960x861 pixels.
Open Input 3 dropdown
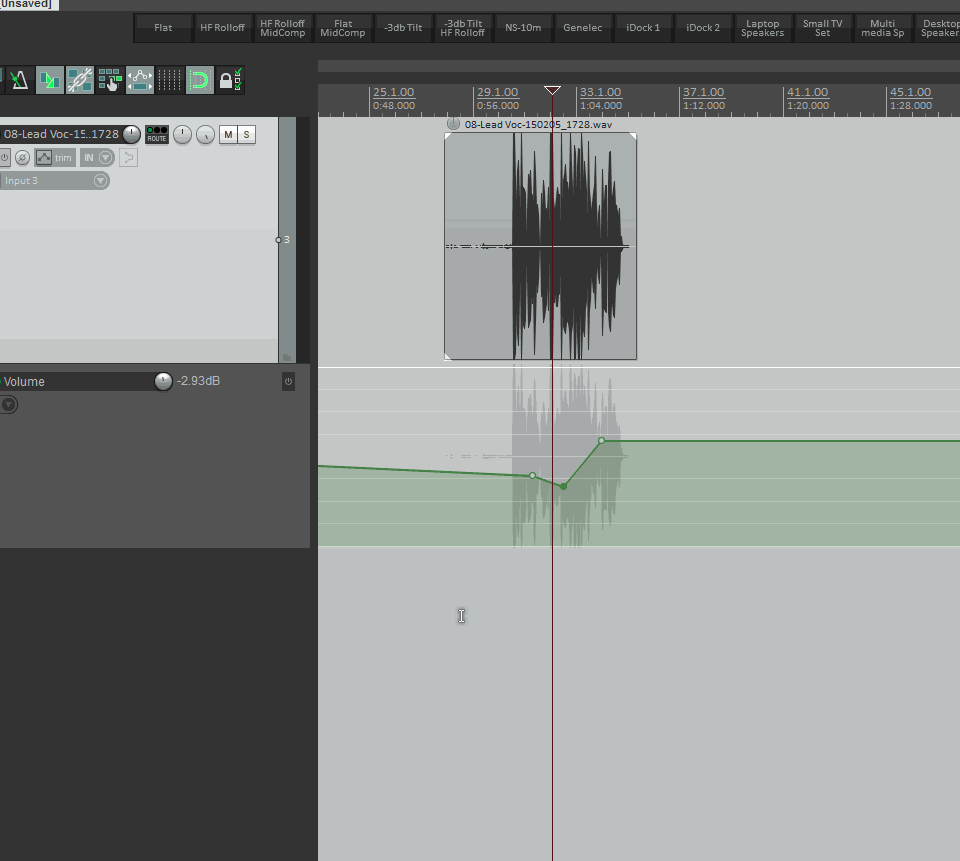tap(54, 181)
